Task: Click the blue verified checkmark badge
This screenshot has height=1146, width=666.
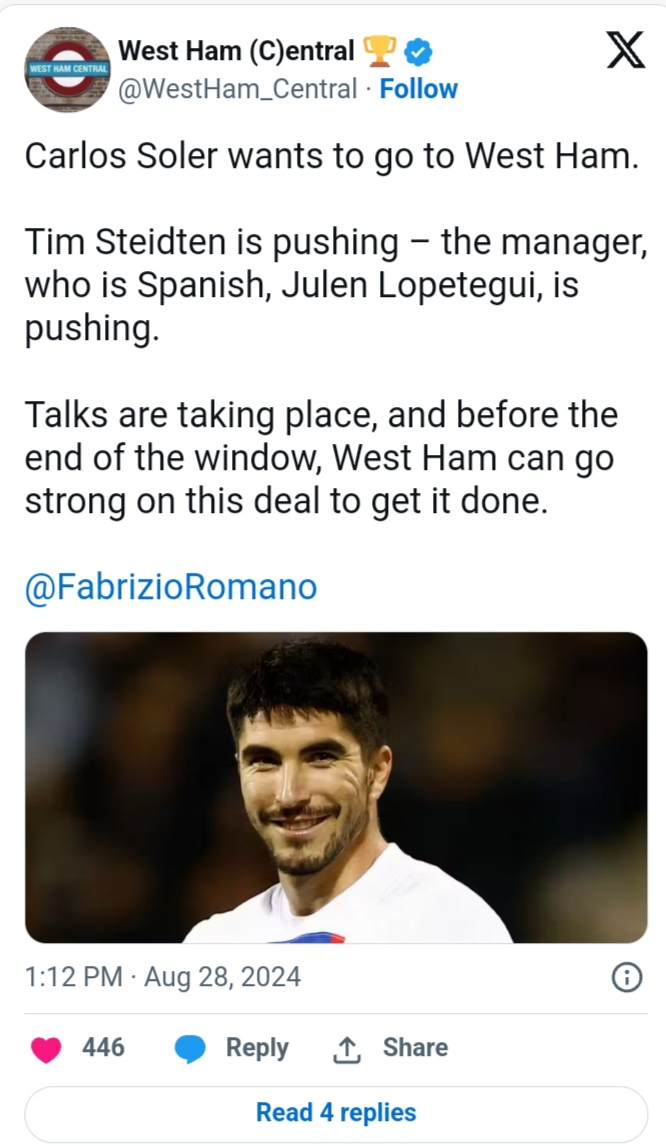Action: coord(420,50)
